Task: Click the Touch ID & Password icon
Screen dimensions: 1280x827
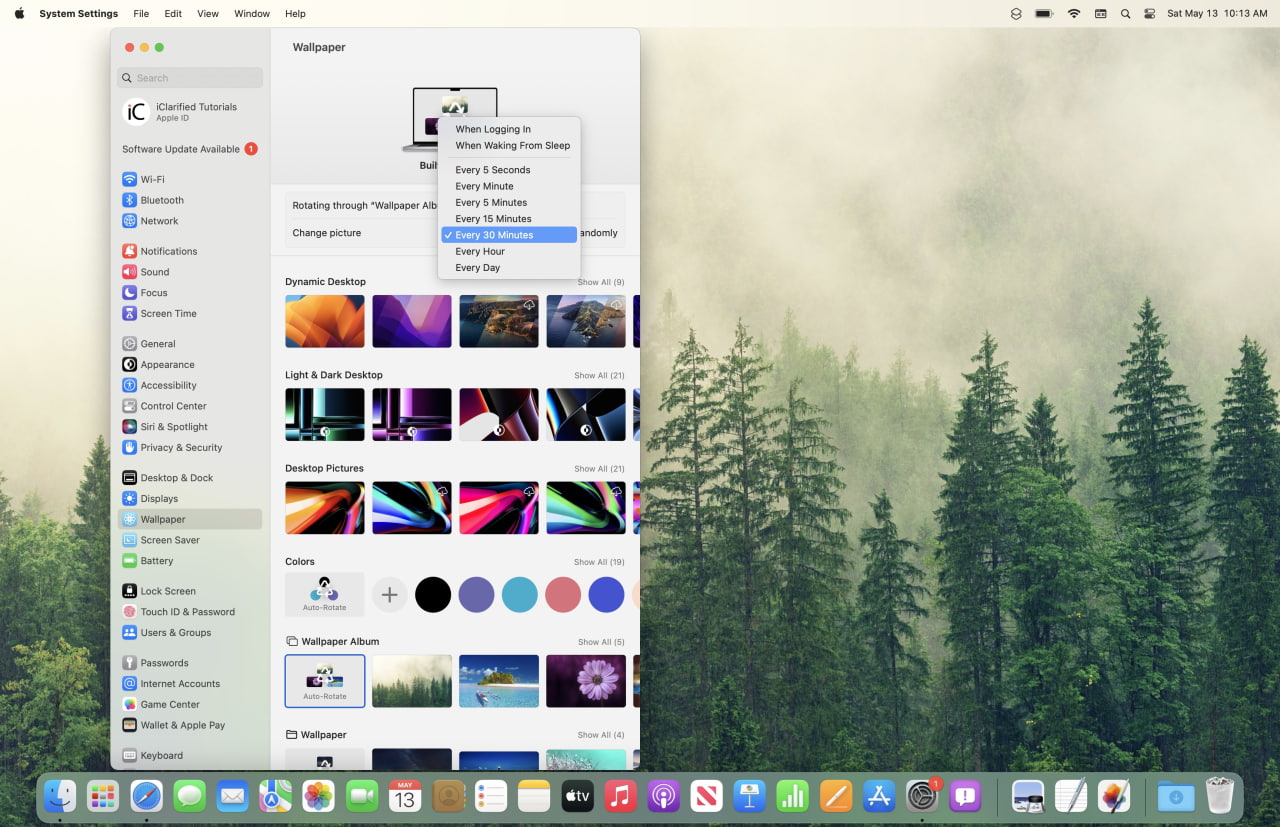Action: point(131,611)
